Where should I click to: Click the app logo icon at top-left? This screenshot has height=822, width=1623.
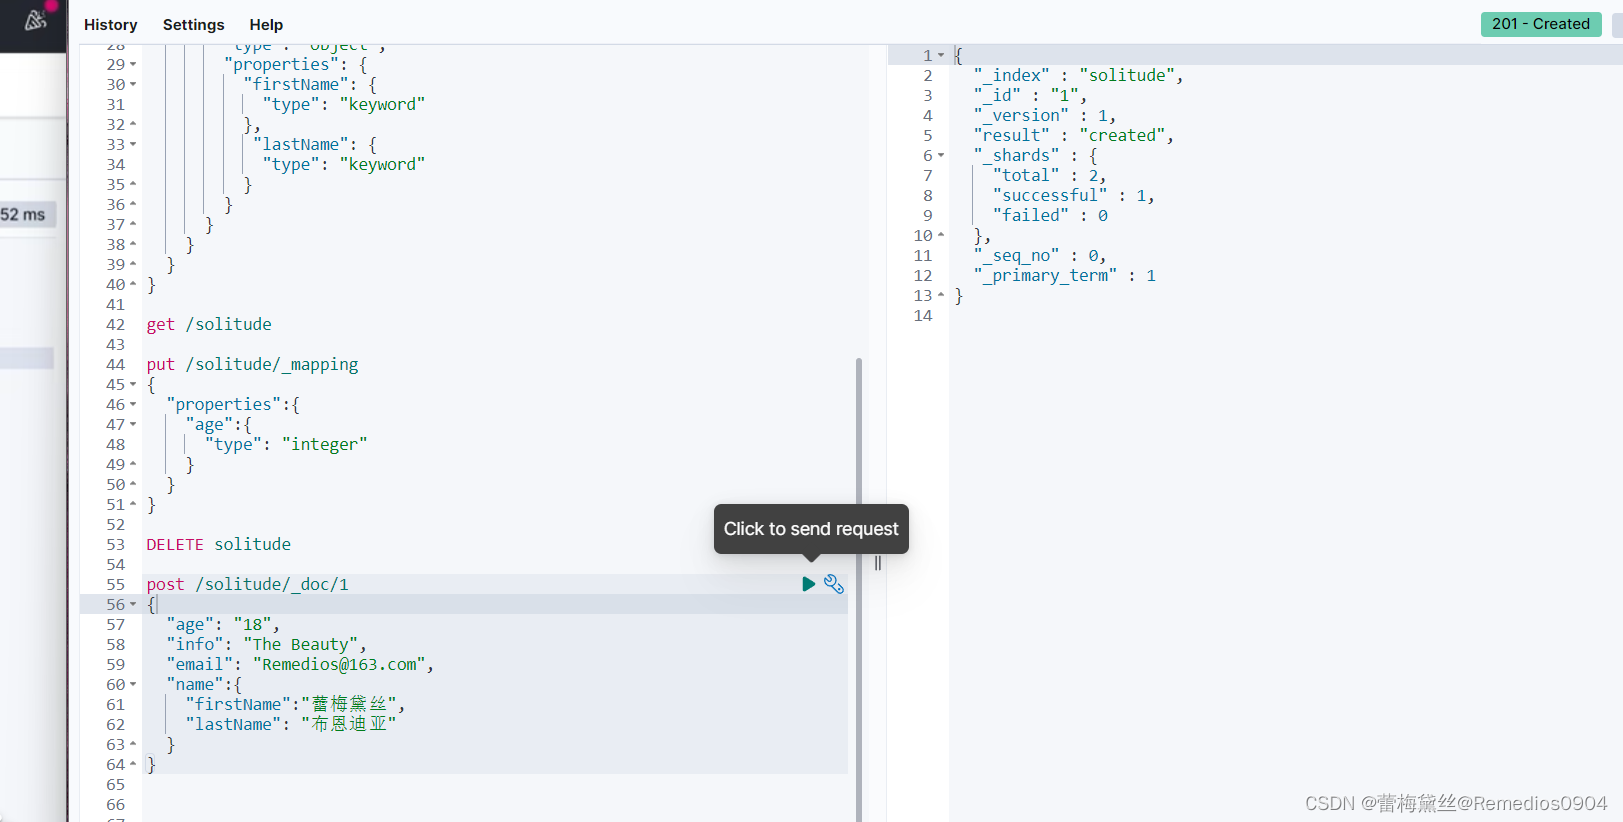35,20
